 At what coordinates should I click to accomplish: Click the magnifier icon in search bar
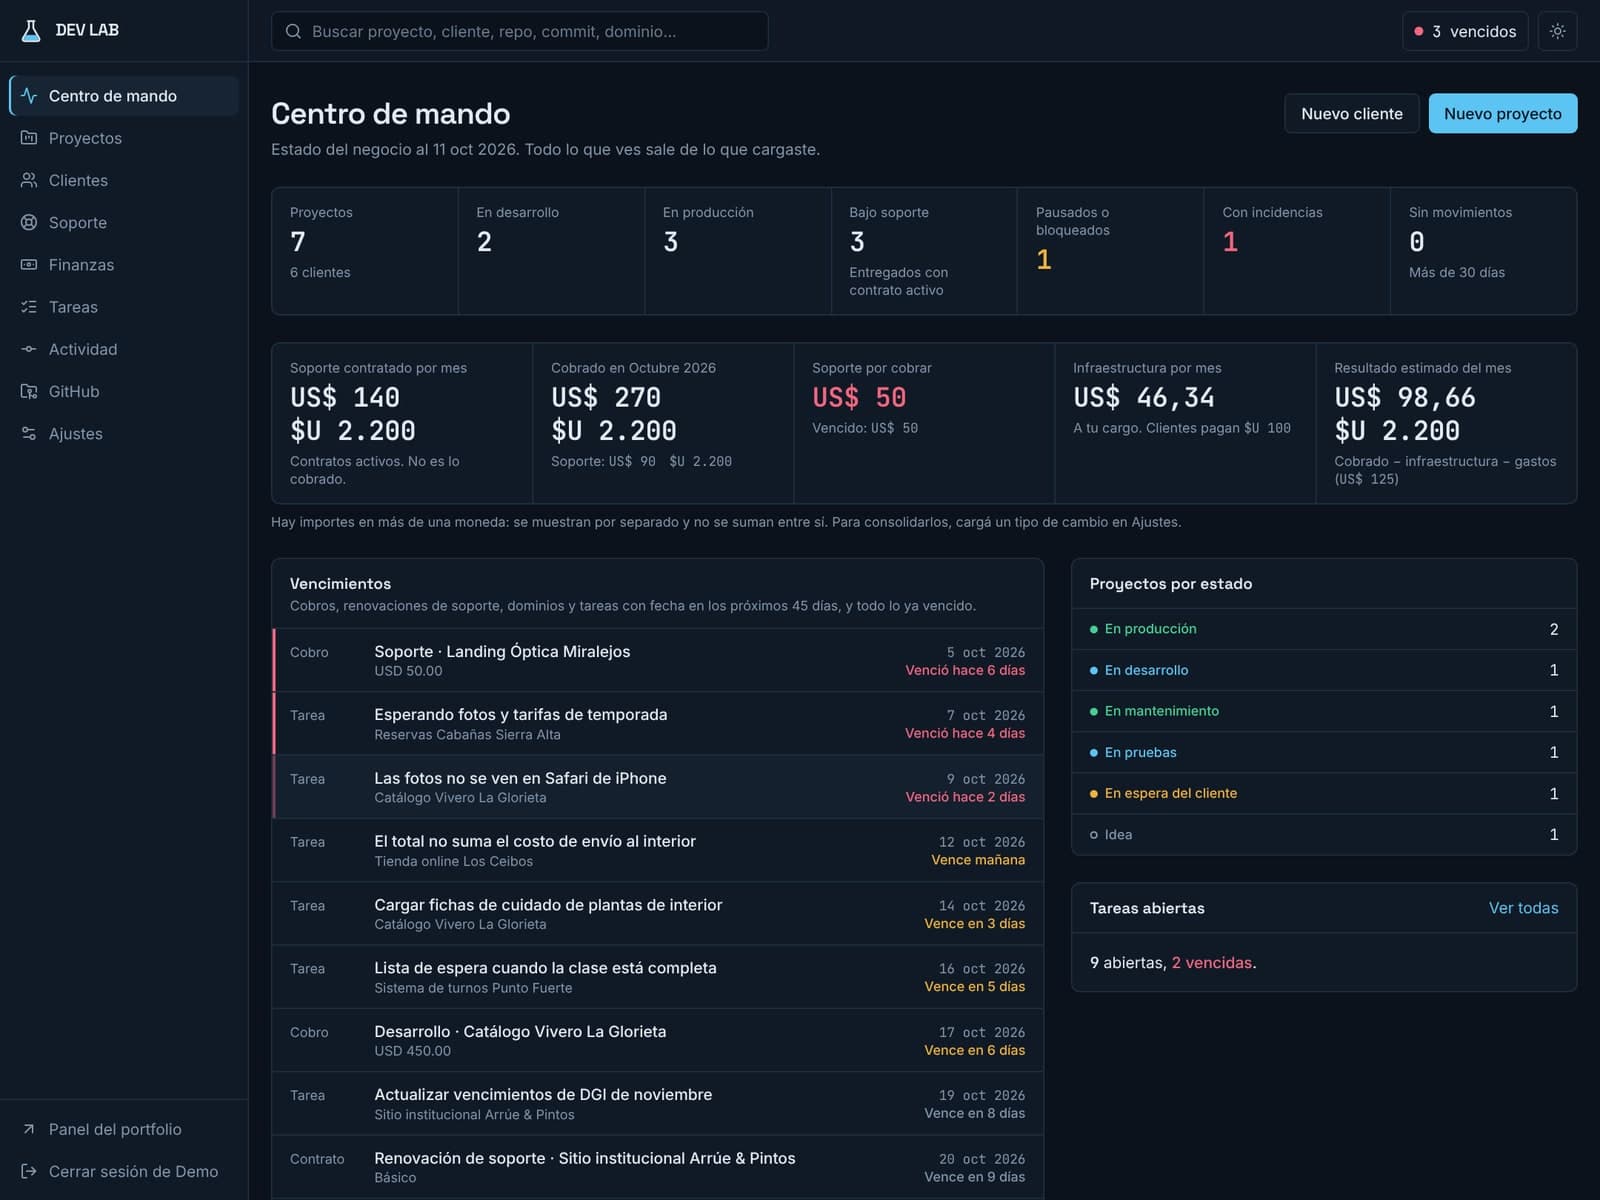click(x=293, y=31)
